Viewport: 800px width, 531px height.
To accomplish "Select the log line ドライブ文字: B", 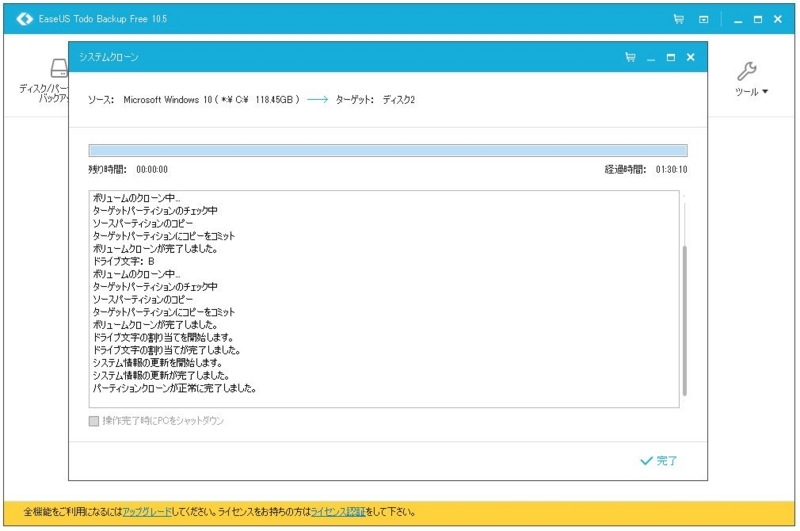I will pos(123,262).
